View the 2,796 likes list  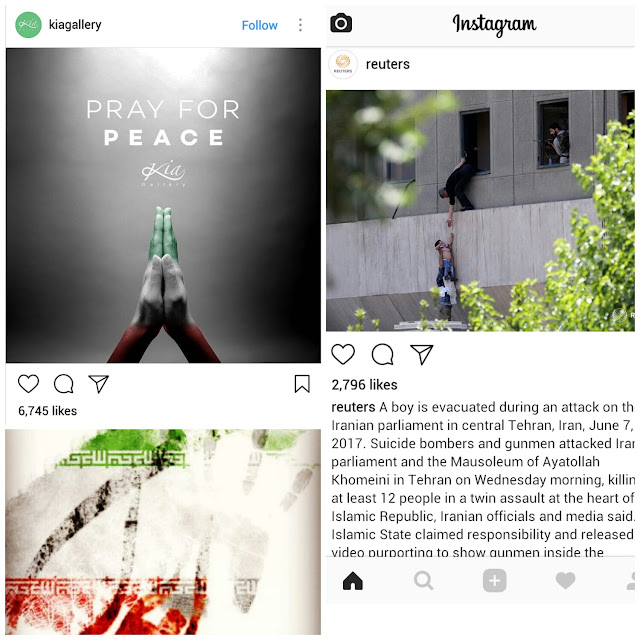click(x=364, y=384)
